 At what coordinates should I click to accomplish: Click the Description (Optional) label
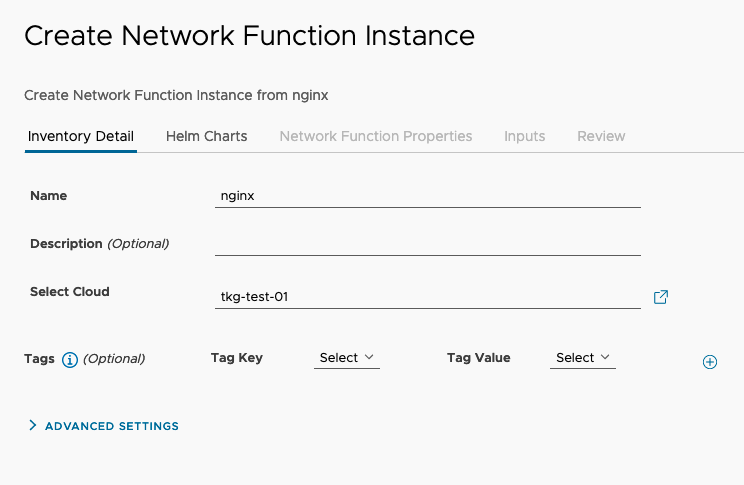pyautogui.click(x=100, y=244)
